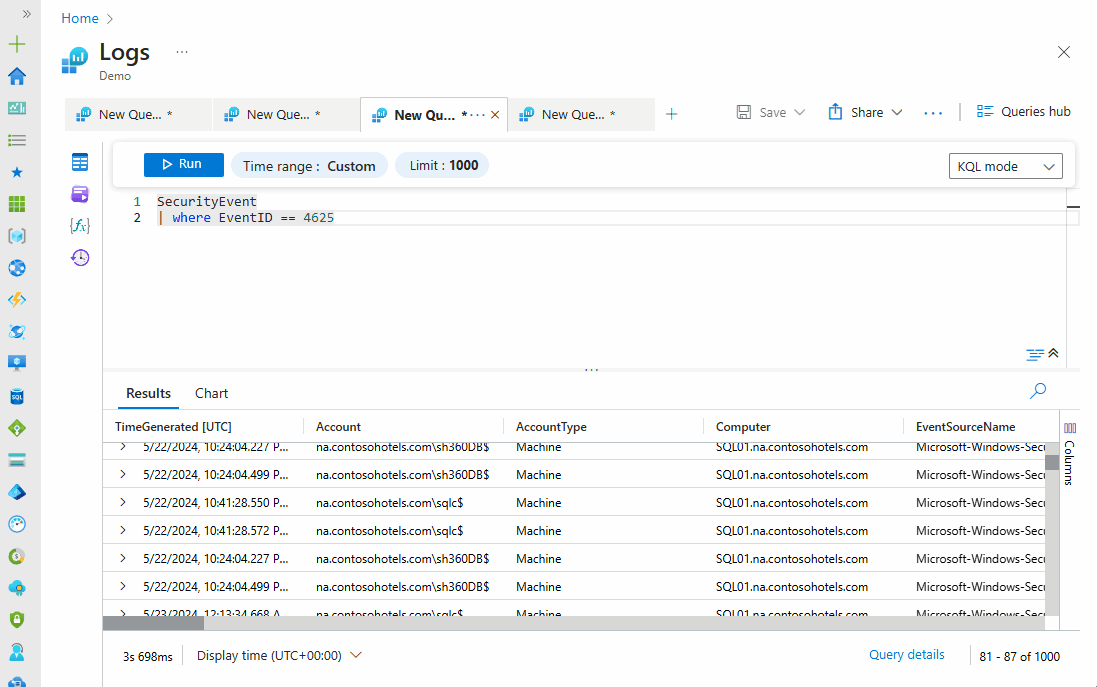
Task: Open the Tables panel icon beside the editor
Action: coord(80,162)
